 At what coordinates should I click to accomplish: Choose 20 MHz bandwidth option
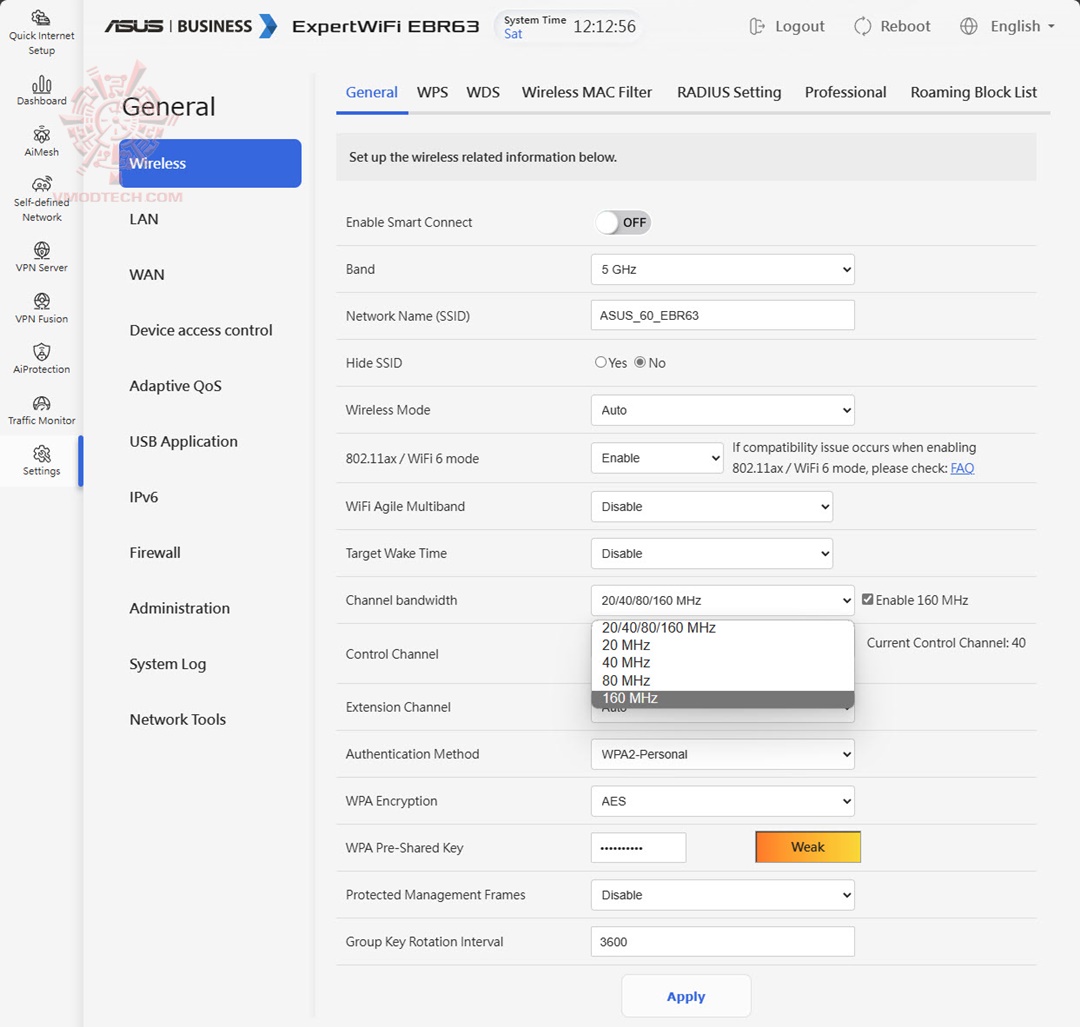point(723,645)
